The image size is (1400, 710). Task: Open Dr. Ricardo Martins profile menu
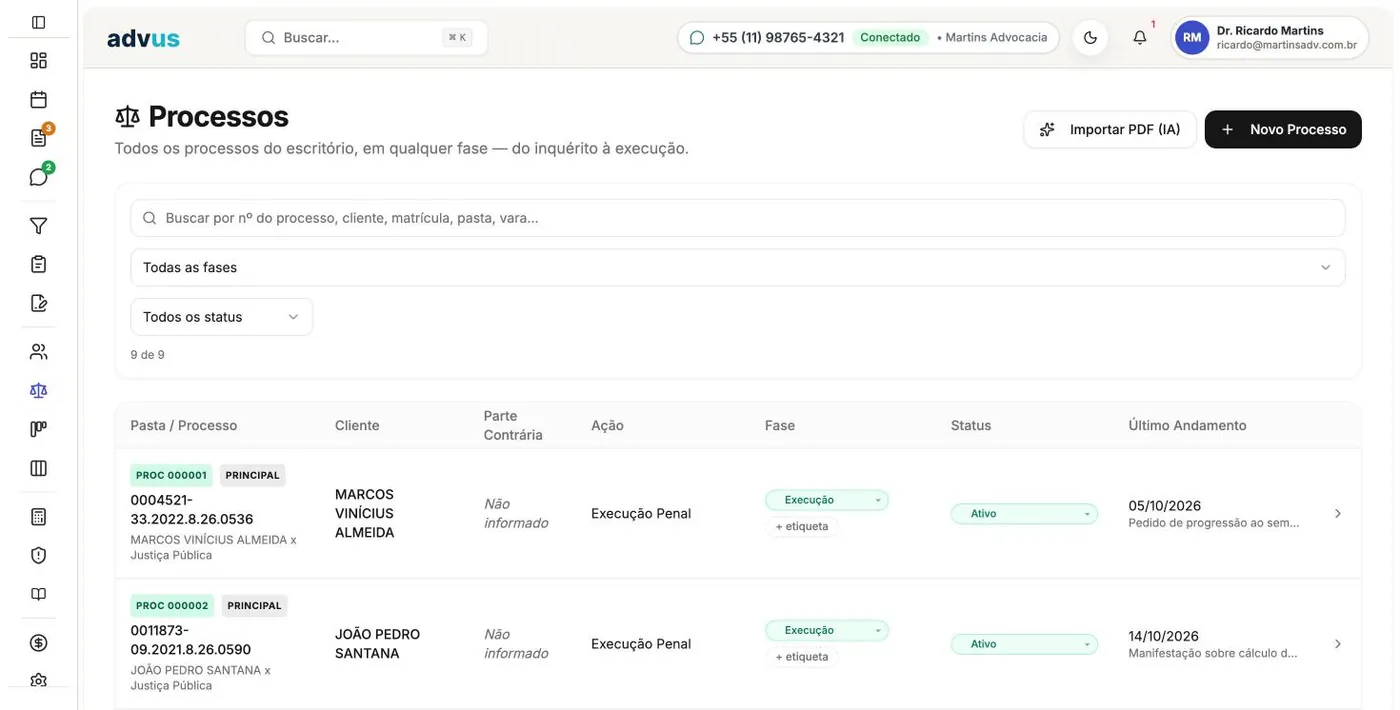1269,38
